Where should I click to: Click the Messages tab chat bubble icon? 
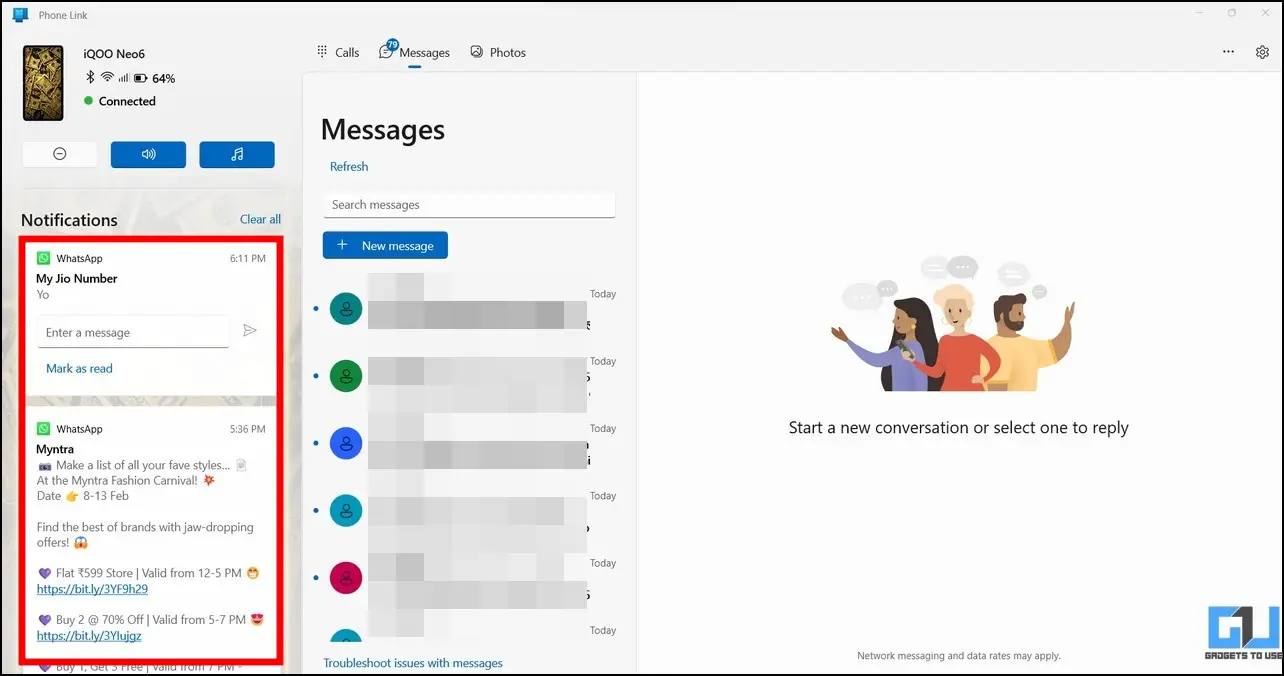[387, 51]
